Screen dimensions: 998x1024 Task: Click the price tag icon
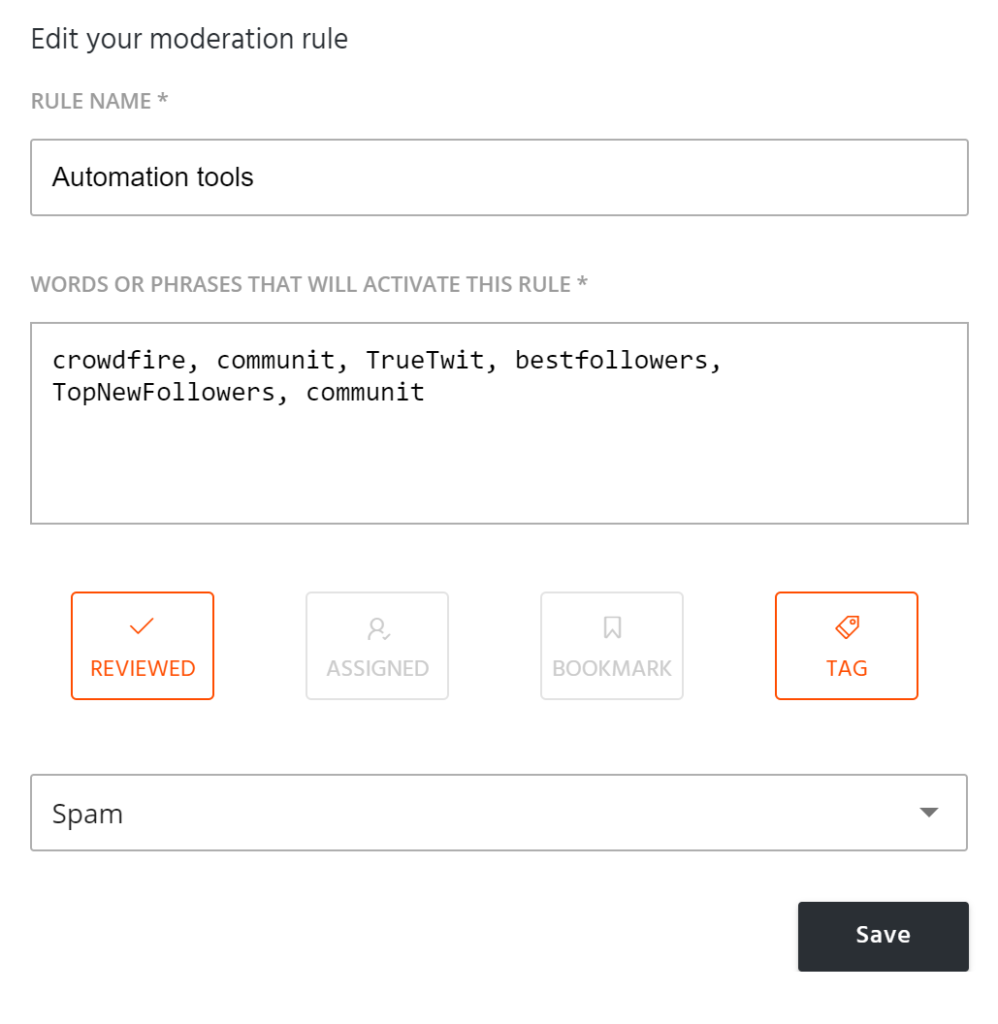[847, 628]
